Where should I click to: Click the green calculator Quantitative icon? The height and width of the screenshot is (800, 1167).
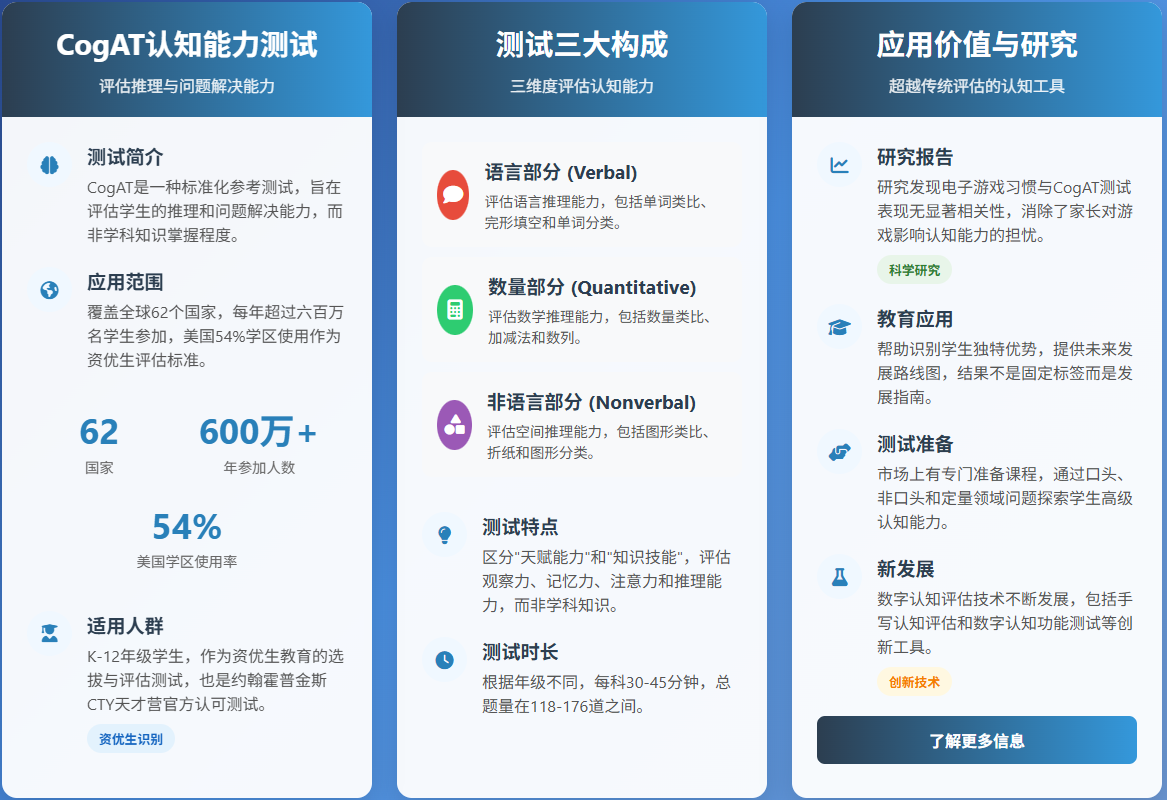point(455,310)
